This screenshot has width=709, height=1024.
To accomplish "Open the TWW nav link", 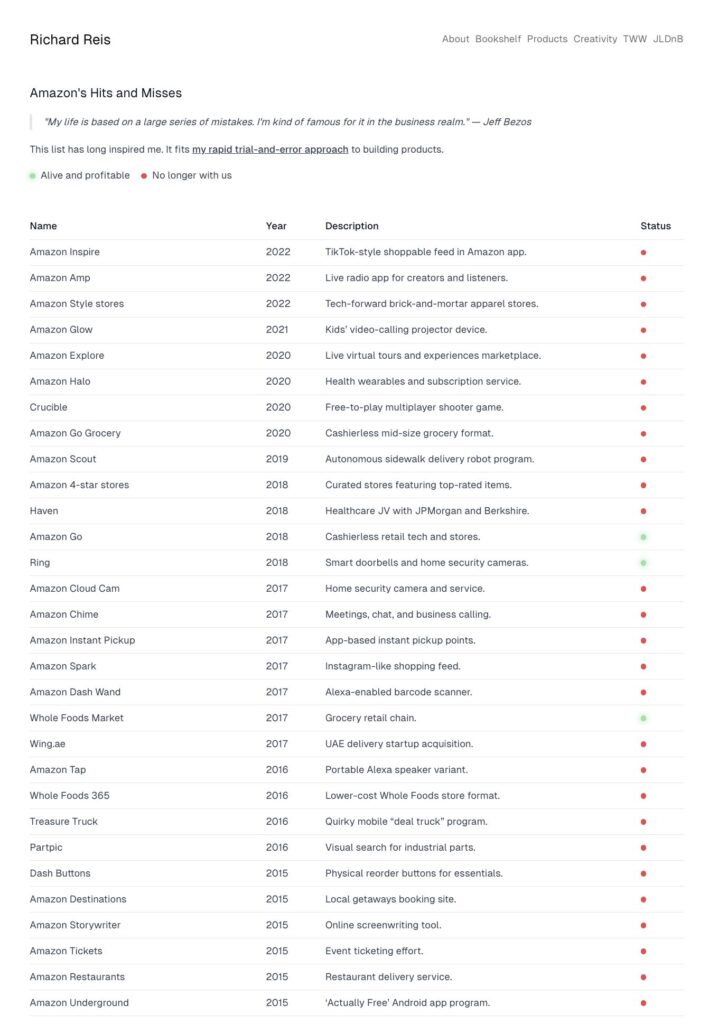I will (635, 39).
